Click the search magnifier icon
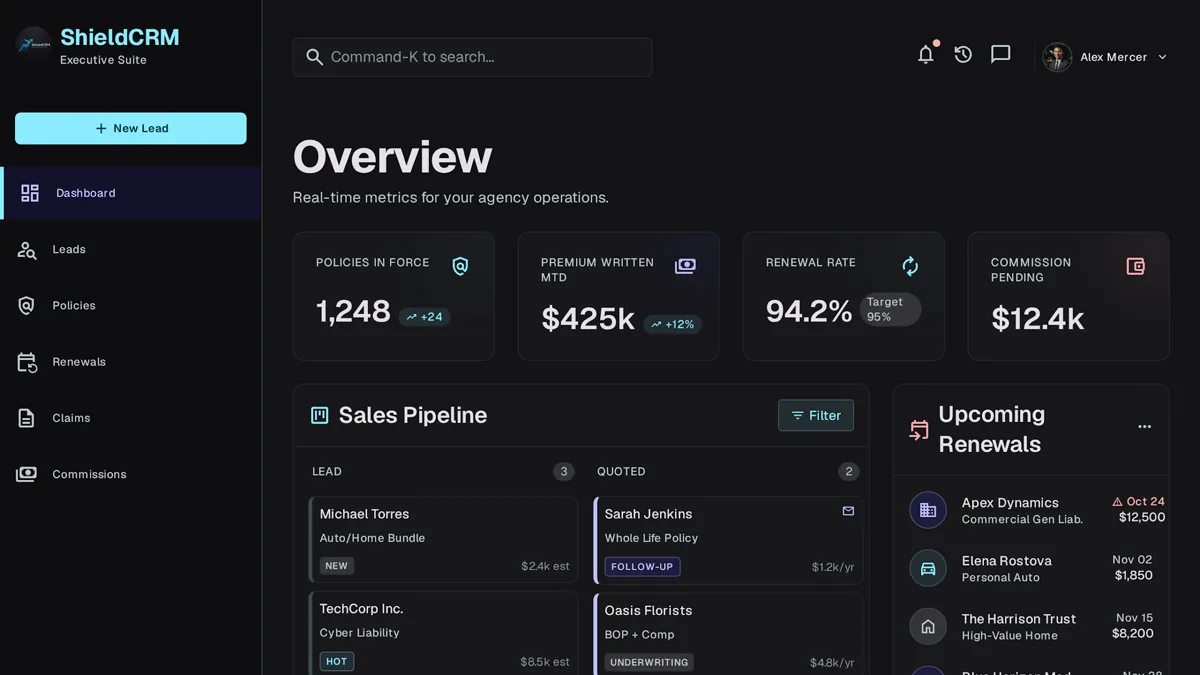The height and width of the screenshot is (675, 1200). pyautogui.click(x=314, y=57)
